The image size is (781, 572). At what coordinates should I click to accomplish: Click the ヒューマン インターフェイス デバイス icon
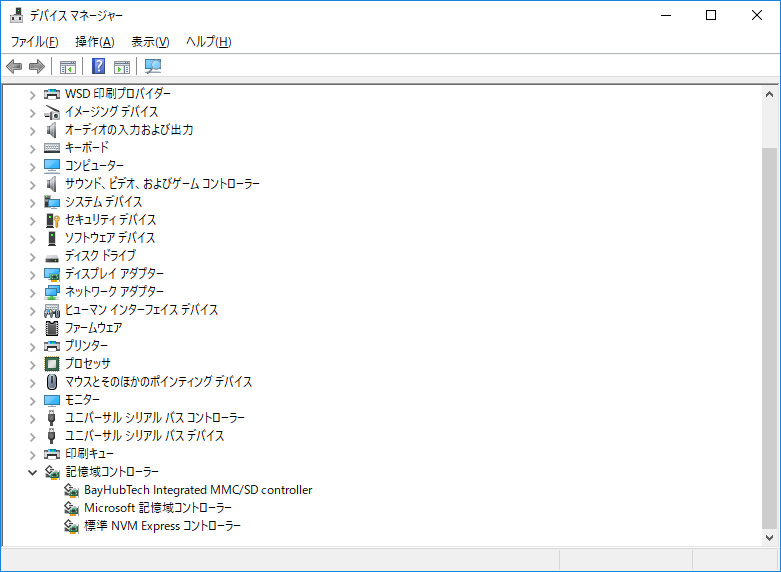pos(52,310)
